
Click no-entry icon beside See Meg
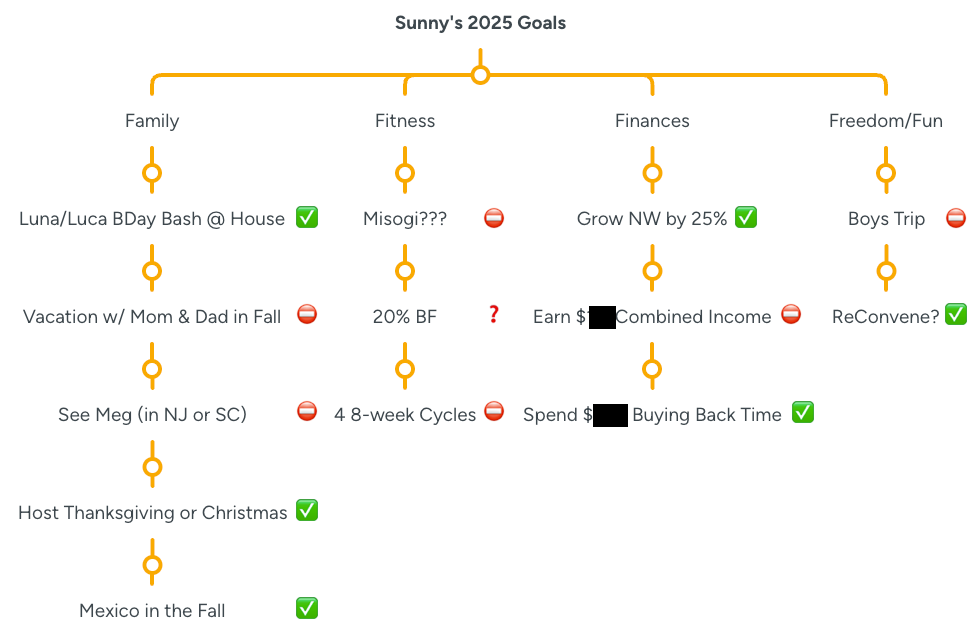point(307,411)
